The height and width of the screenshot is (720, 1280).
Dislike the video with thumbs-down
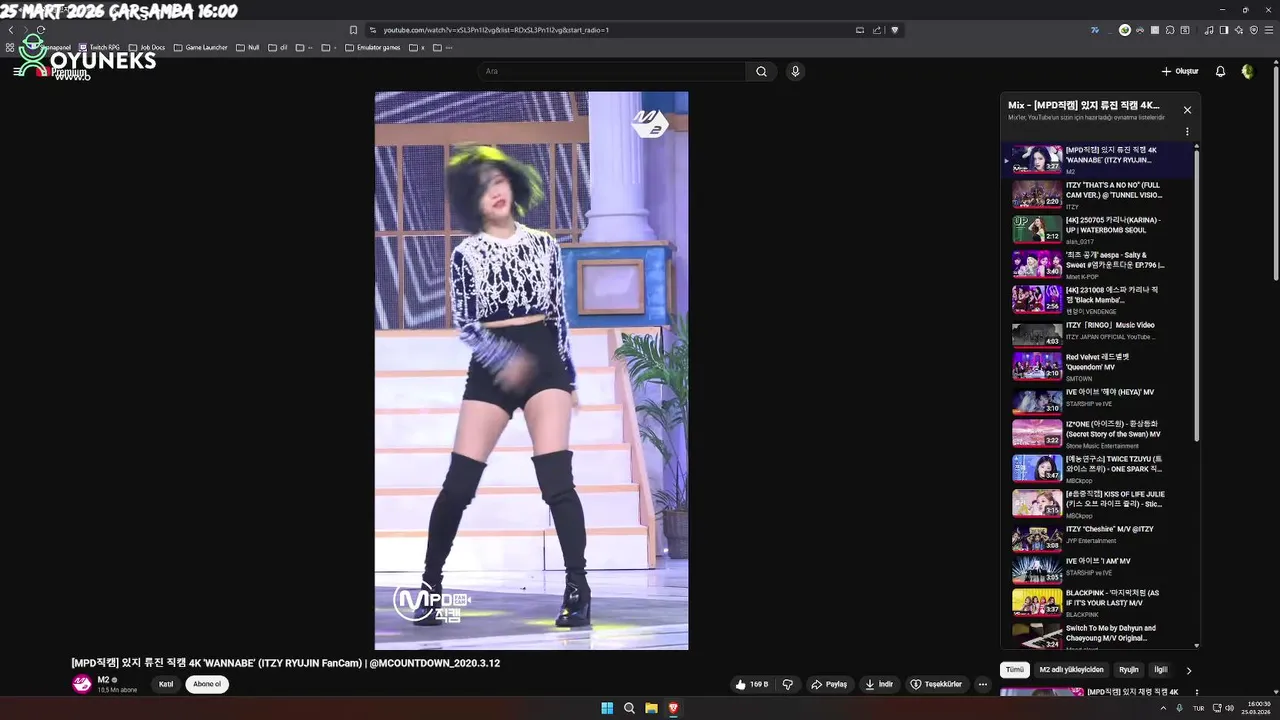788,684
